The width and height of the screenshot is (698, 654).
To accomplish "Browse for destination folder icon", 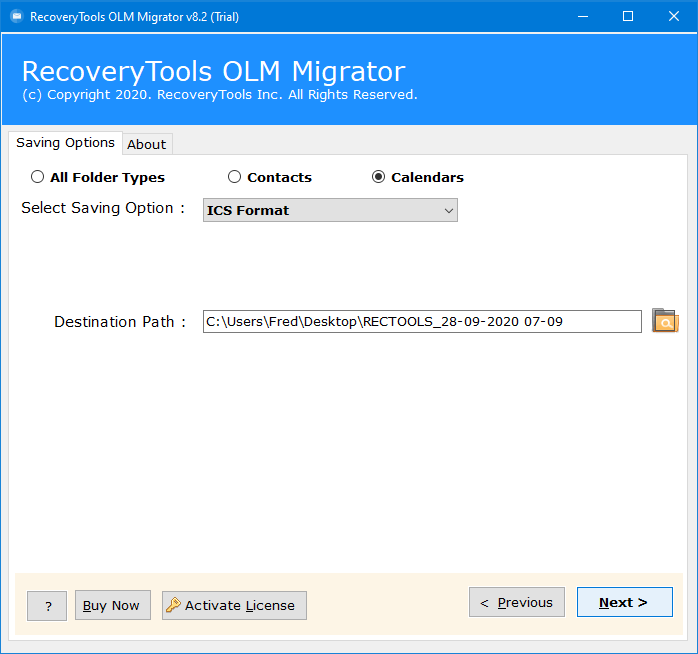I will (x=665, y=321).
